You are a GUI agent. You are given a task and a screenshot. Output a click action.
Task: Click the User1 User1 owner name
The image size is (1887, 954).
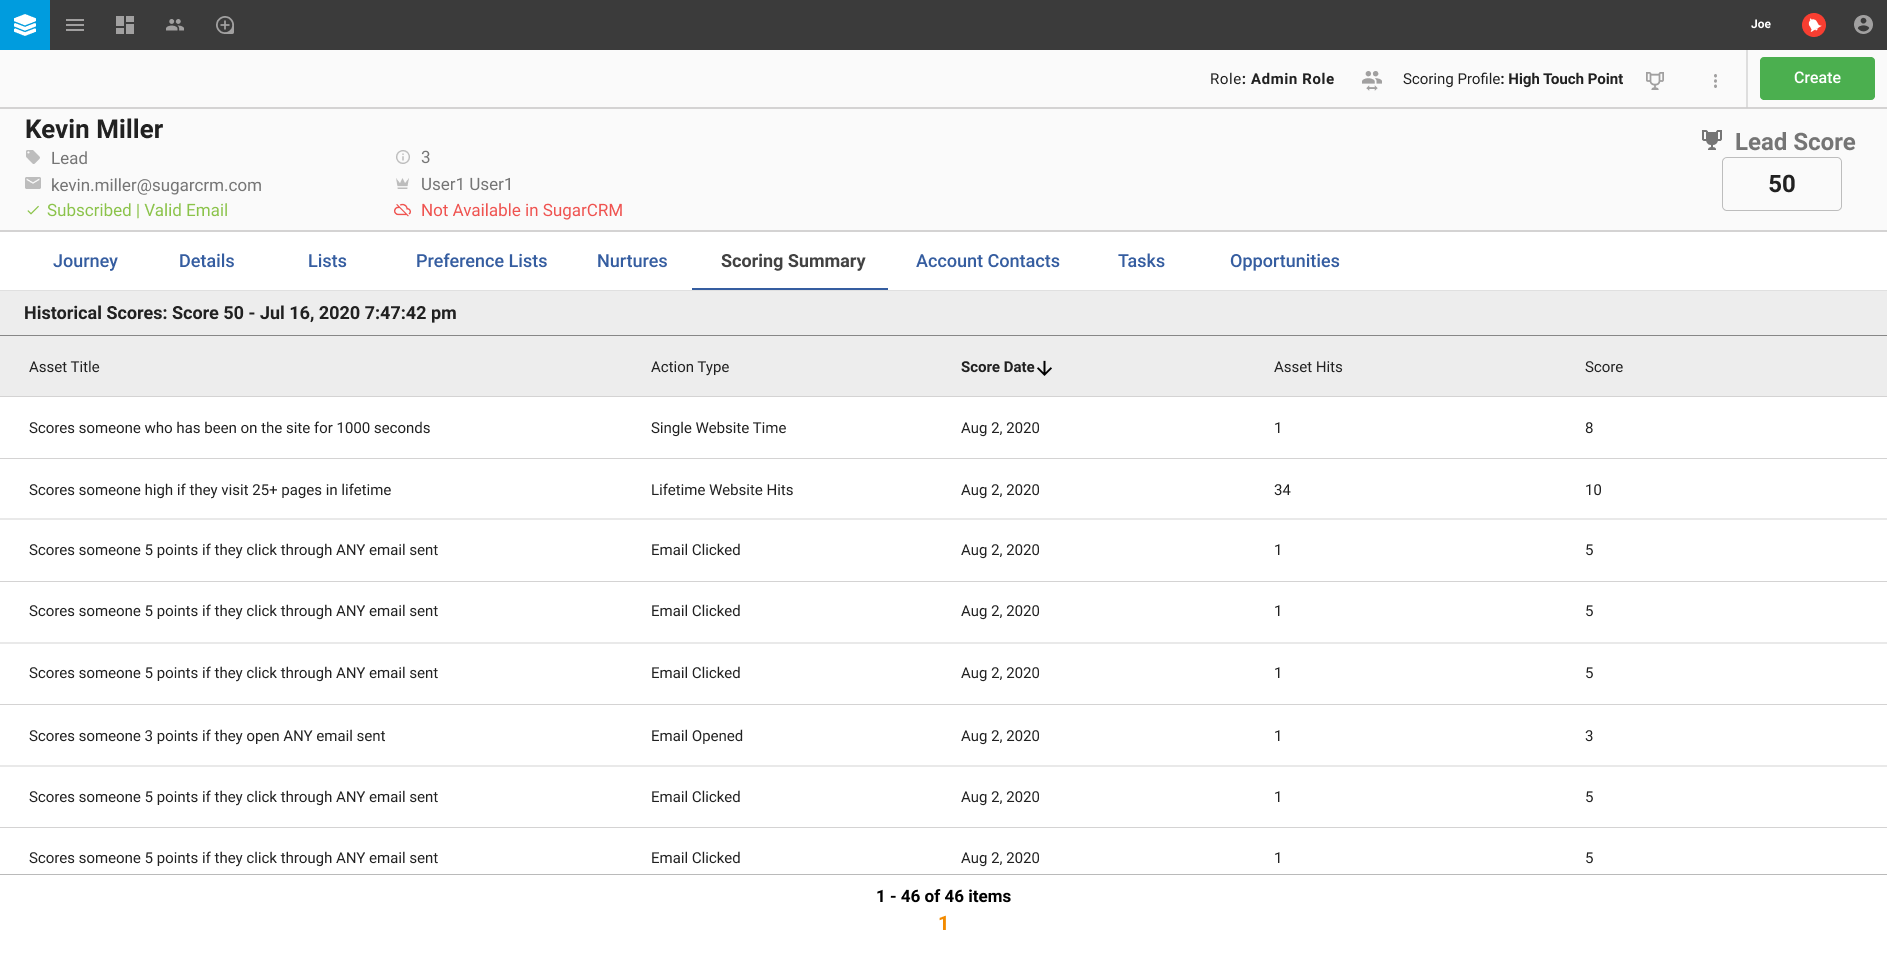(x=466, y=184)
